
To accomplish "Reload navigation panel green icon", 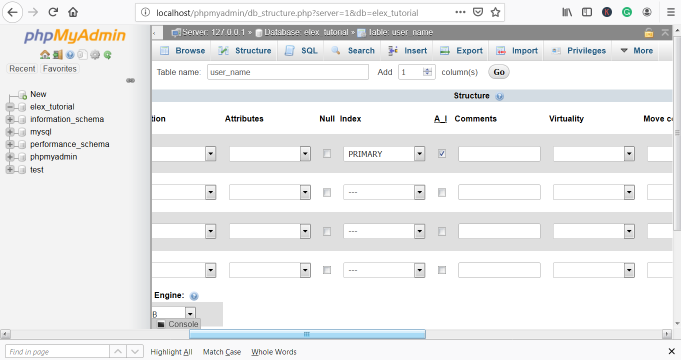I will 107,55.
